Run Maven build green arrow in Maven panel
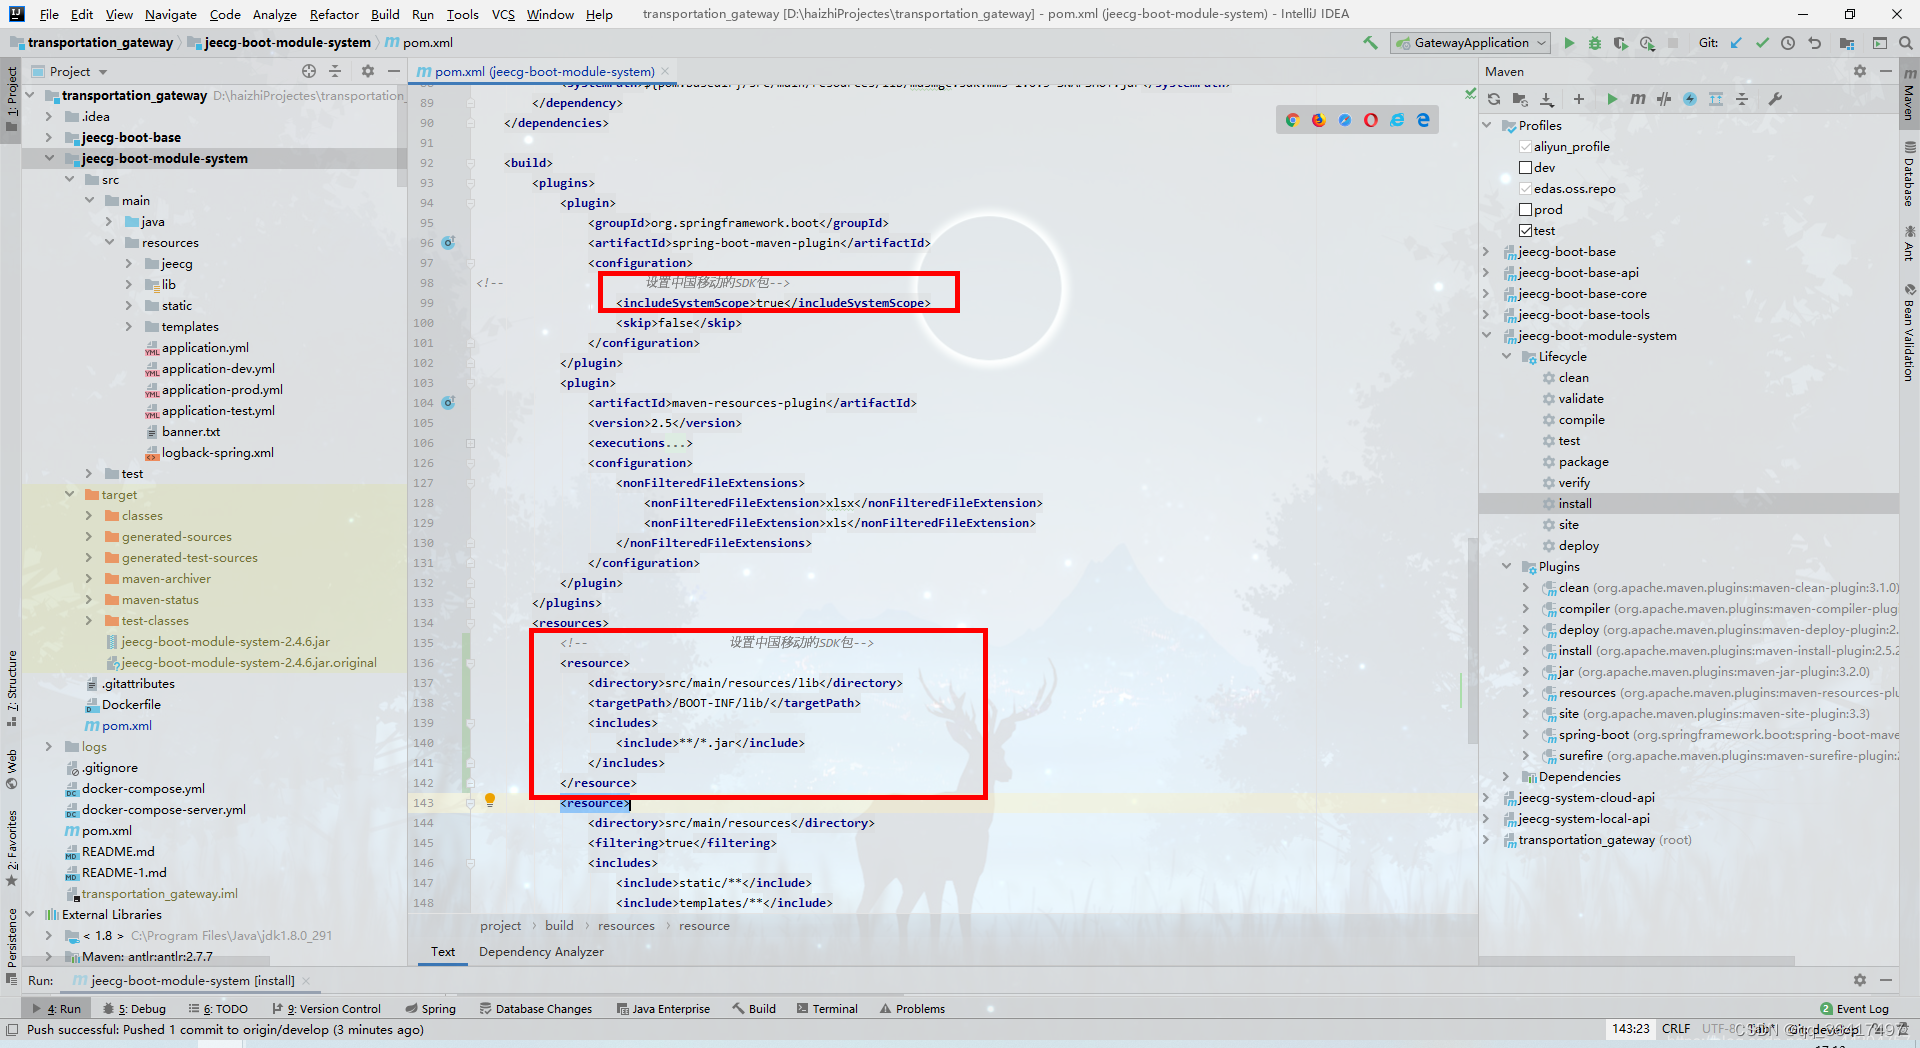Screen dimensions: 1920x1048 click(x=1612, y=99)
